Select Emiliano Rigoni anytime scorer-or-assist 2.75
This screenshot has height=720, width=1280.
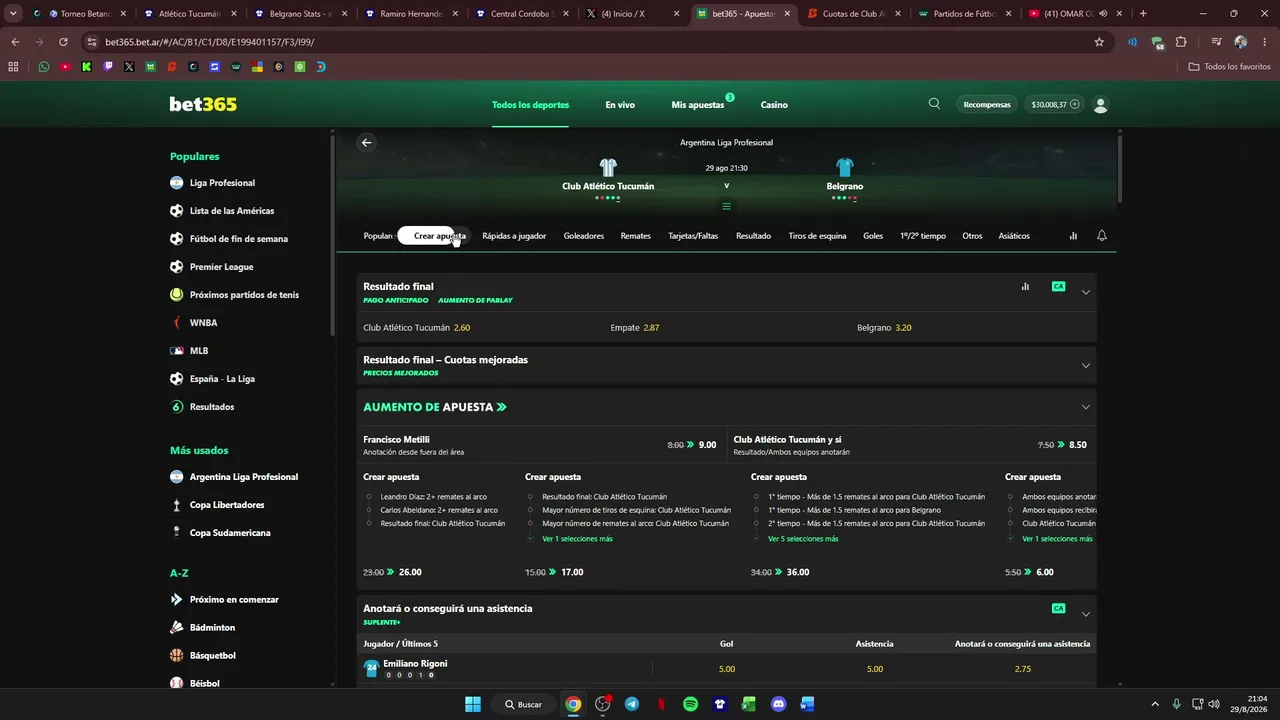point(1022,669)
